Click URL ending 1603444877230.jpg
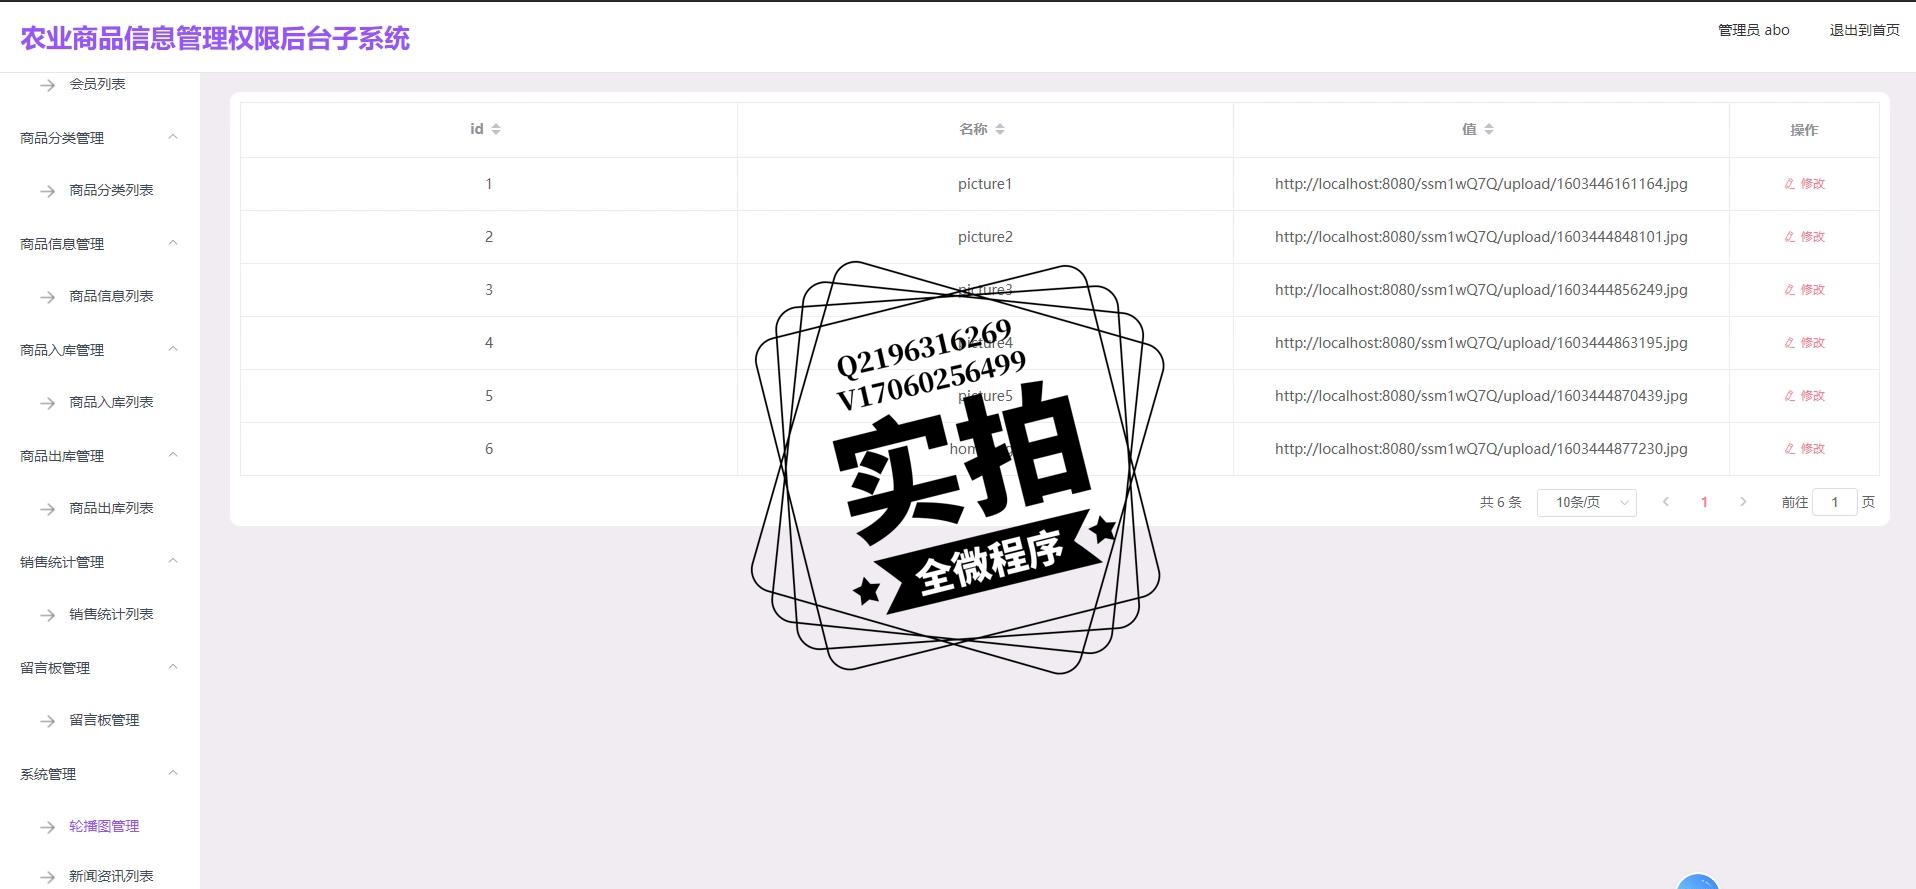The width and height of the screenshot is (1916, 889). click(x=1481, y=449)
